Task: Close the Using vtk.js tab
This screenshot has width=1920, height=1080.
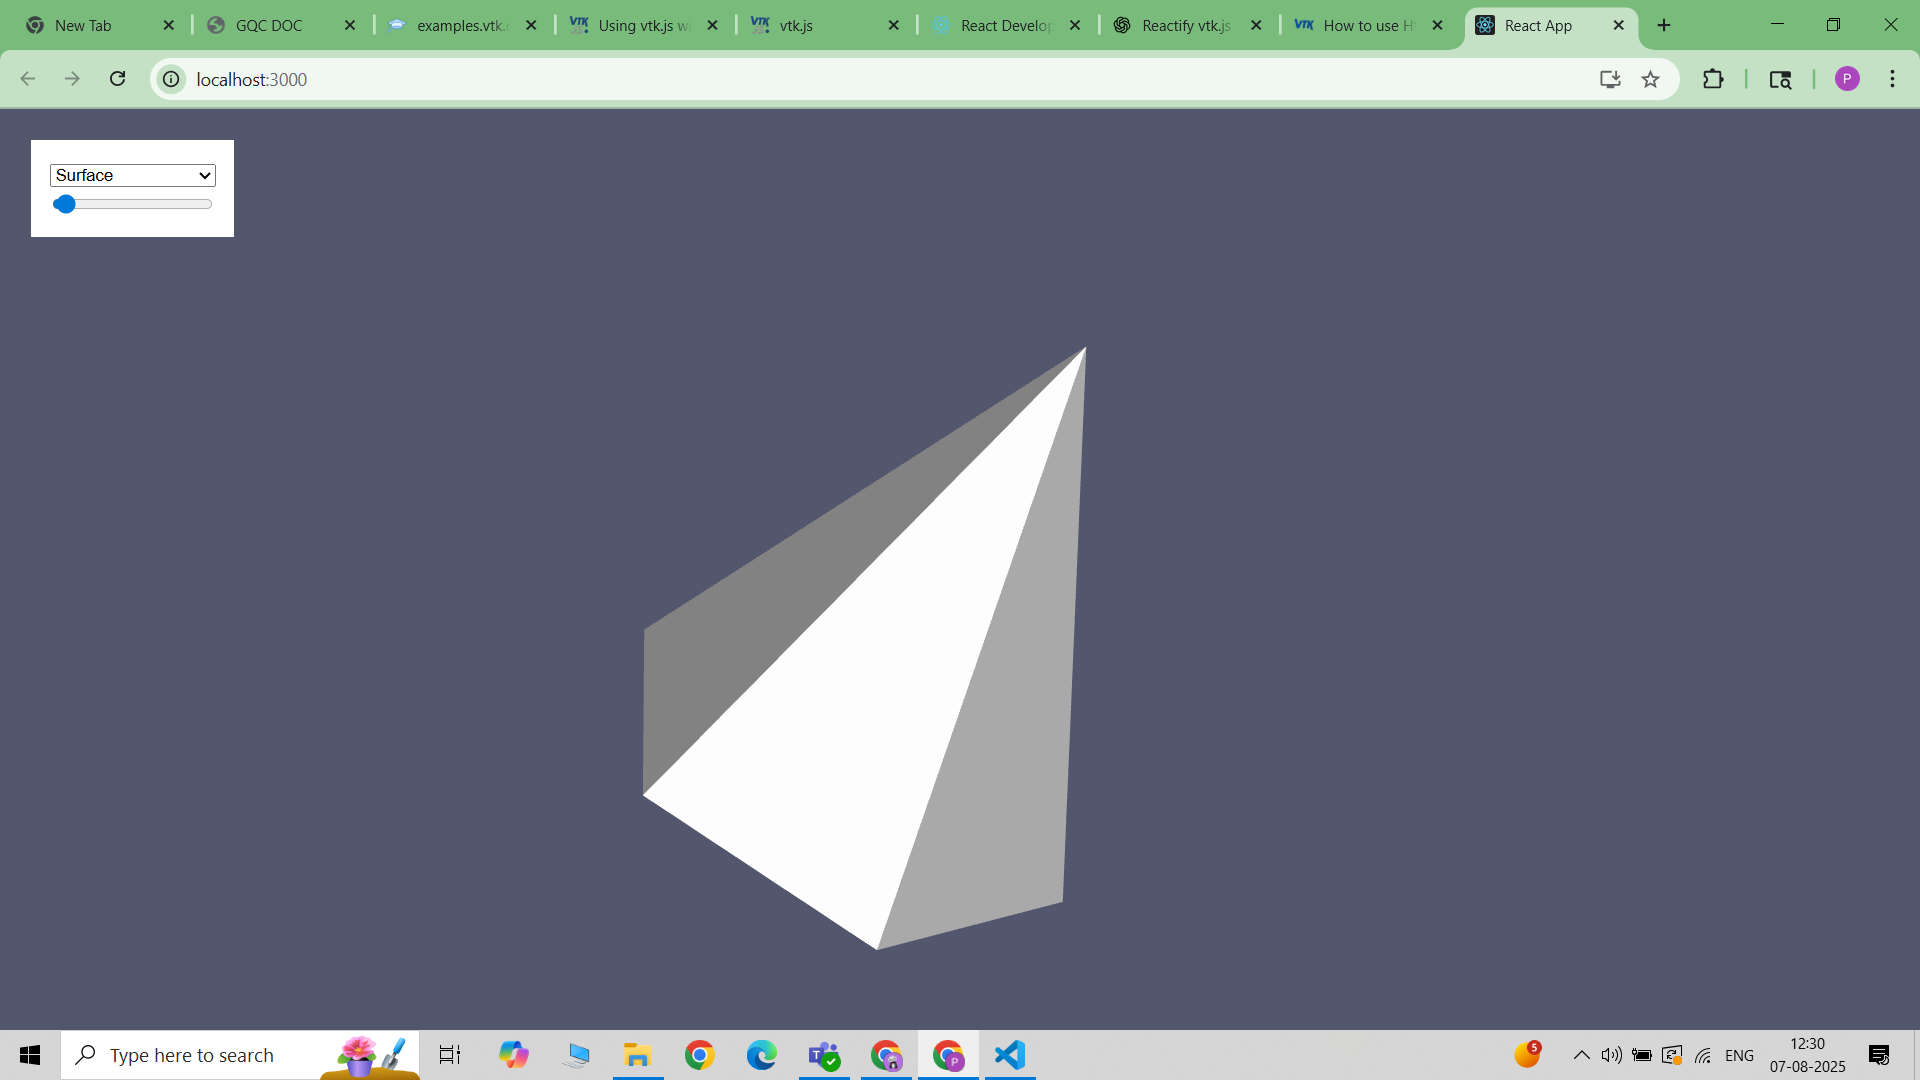Action: click(x=712, y=25)
